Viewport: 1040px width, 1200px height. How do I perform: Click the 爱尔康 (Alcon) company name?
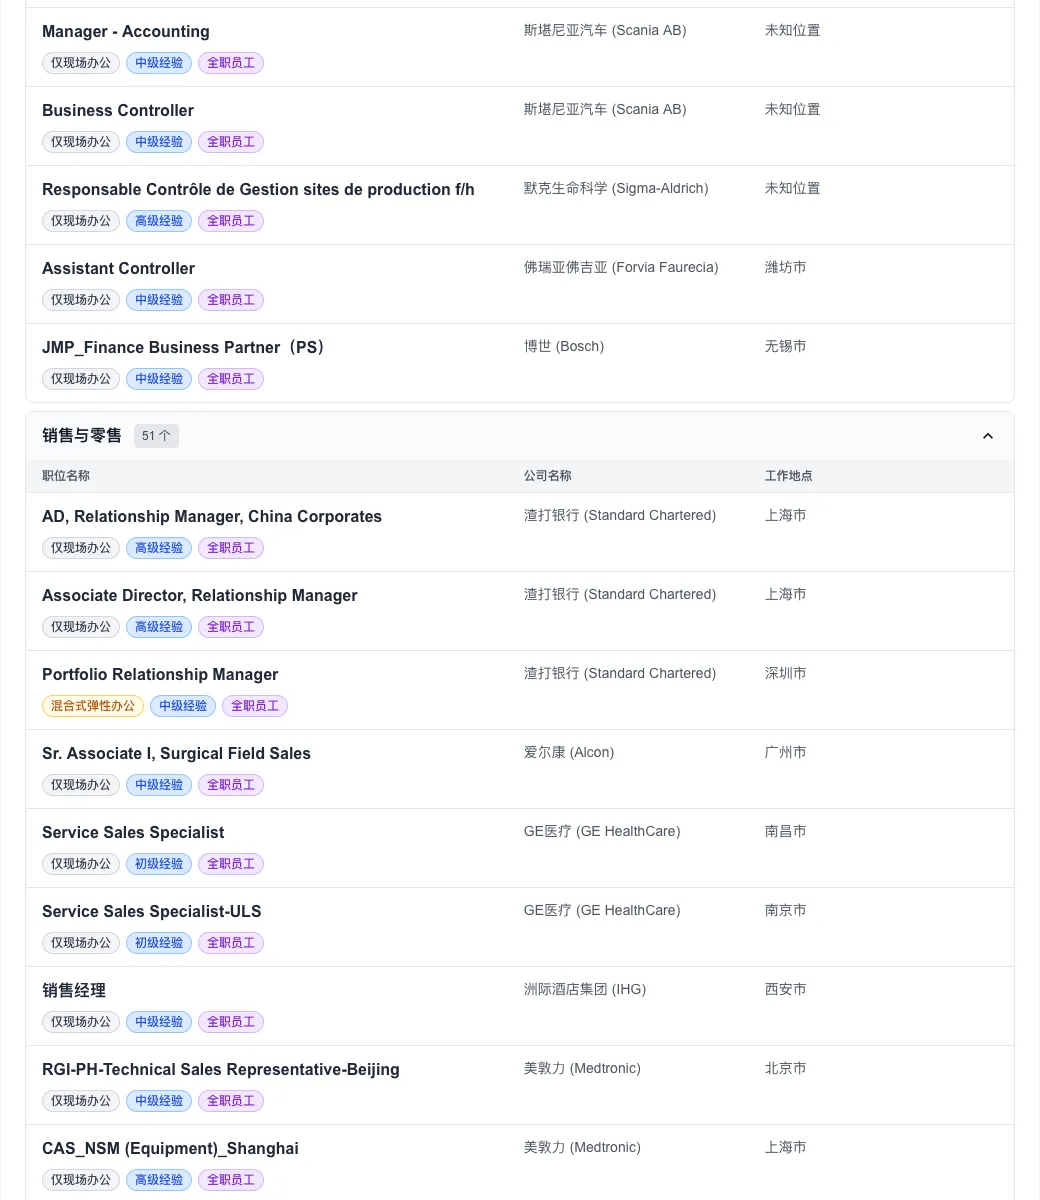pyautogui.click(x=569, y=753)
